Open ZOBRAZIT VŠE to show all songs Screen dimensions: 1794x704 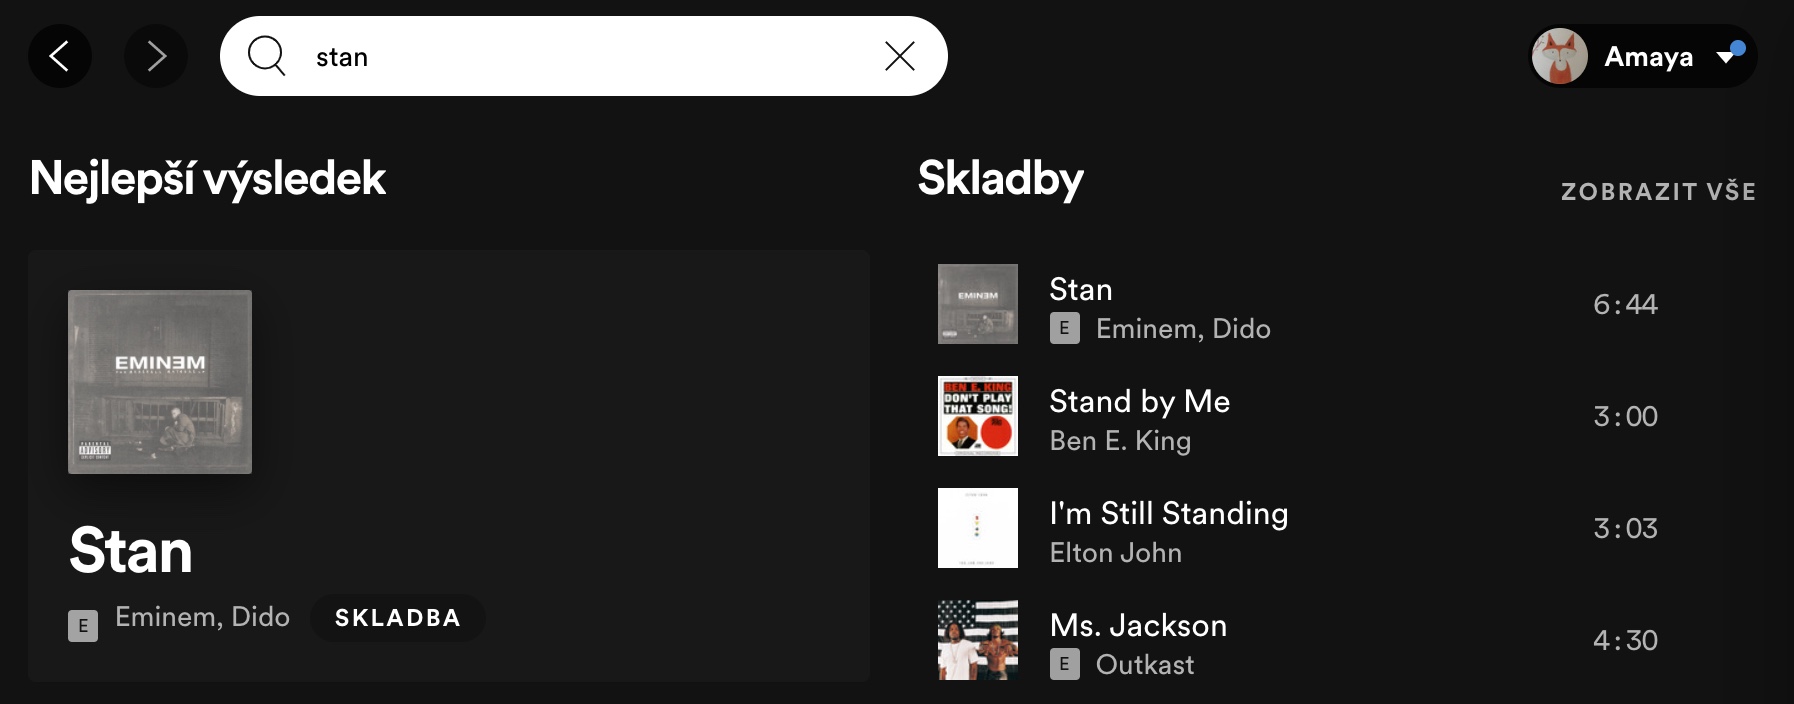(x=1658, y=192)
